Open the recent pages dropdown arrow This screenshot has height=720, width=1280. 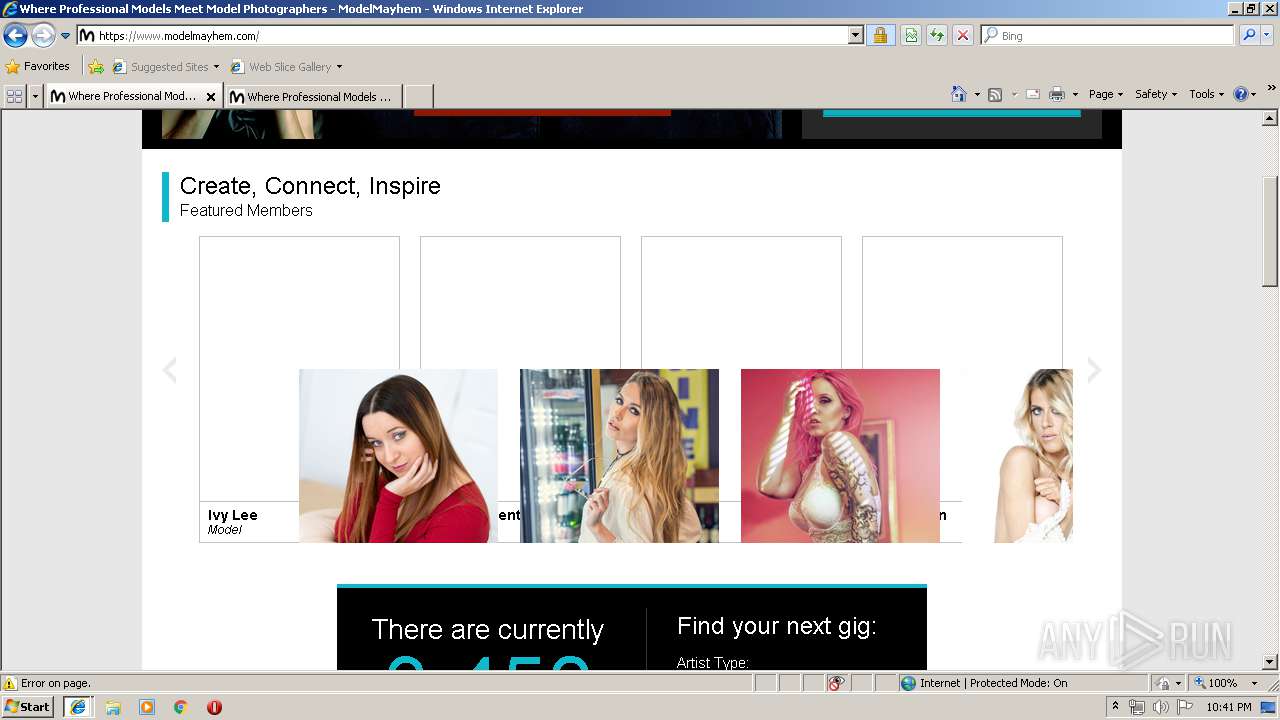(x=66, y=36)
